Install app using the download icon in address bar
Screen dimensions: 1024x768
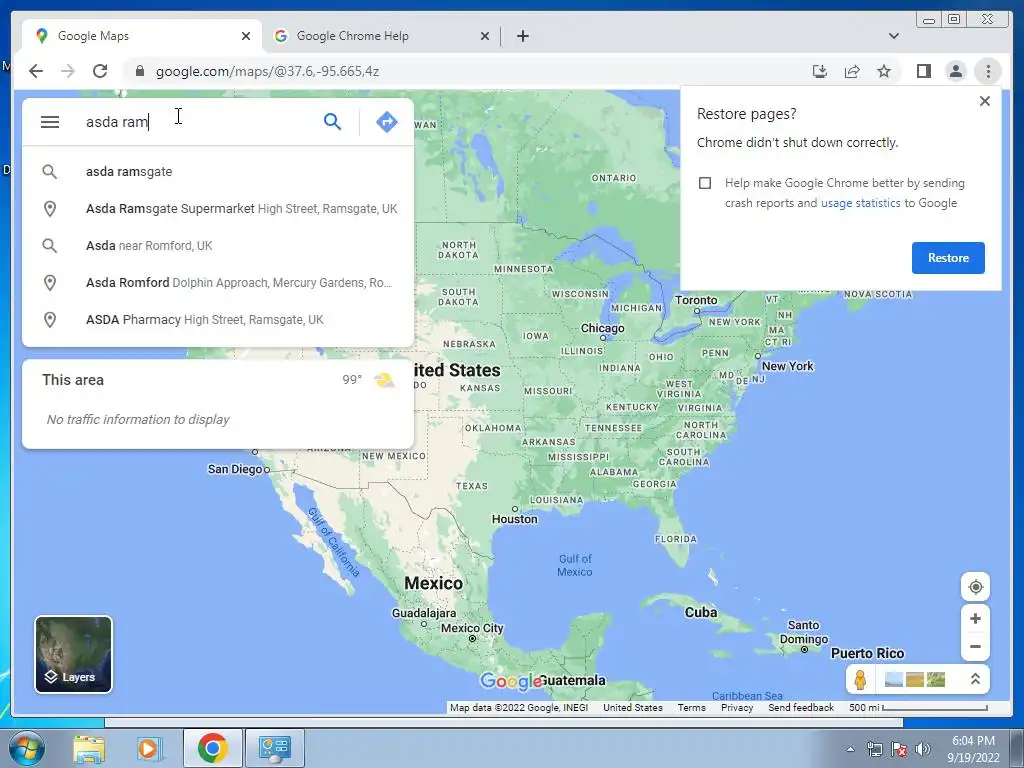coord(820,71)
